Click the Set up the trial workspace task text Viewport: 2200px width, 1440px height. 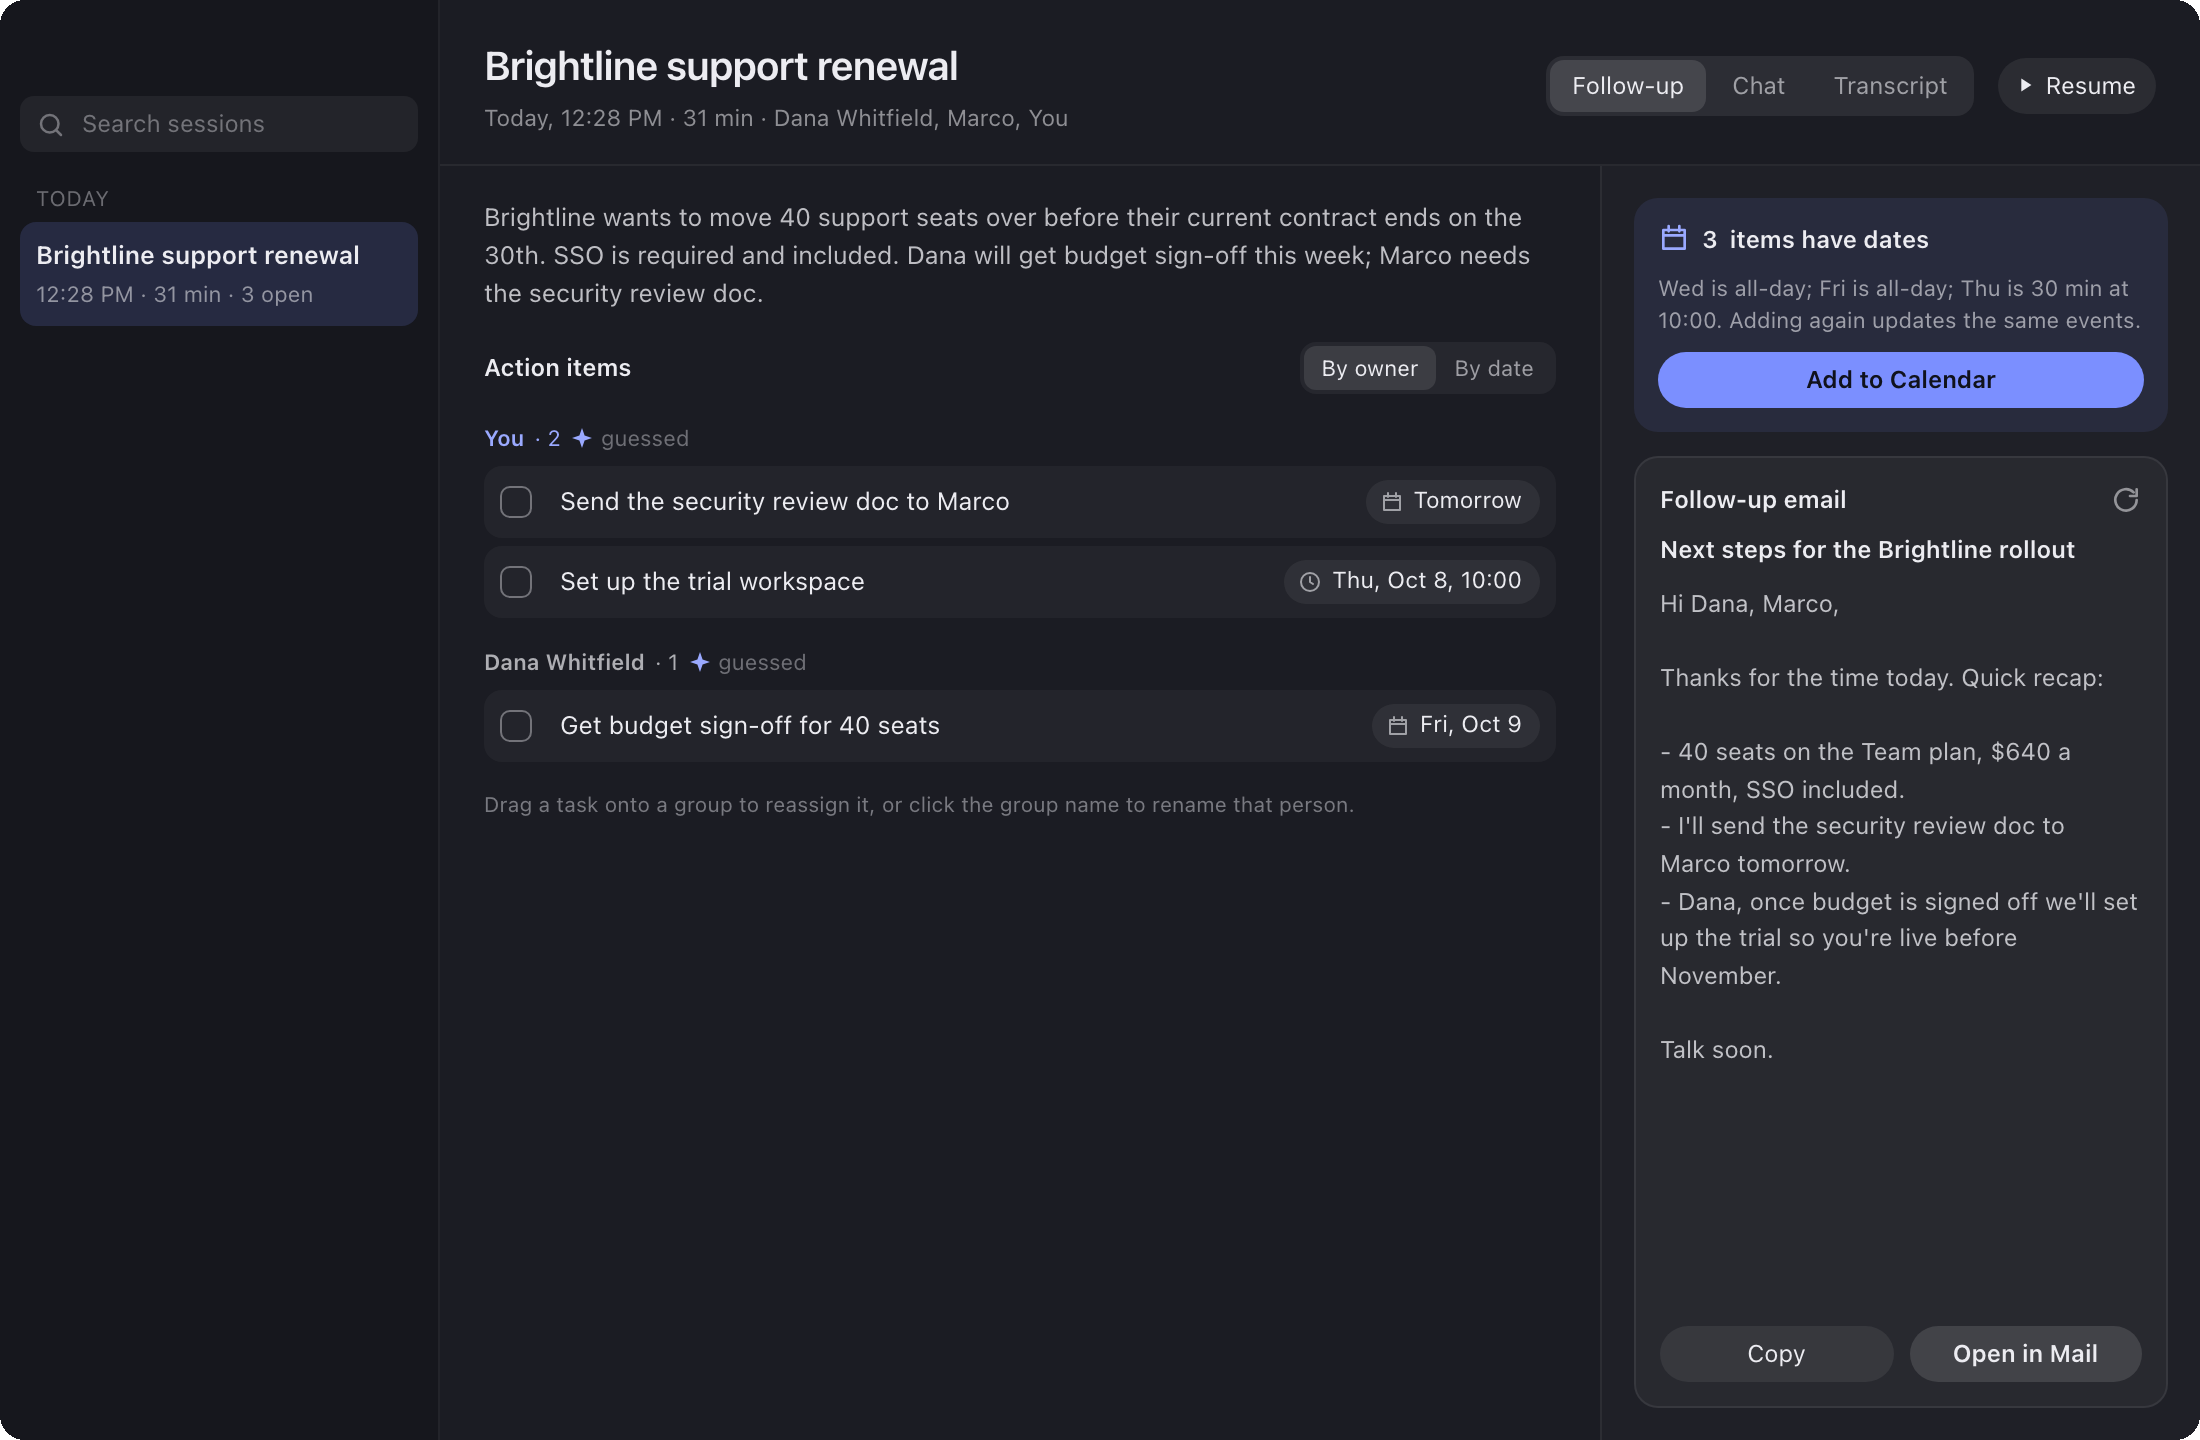pos(712,582)
